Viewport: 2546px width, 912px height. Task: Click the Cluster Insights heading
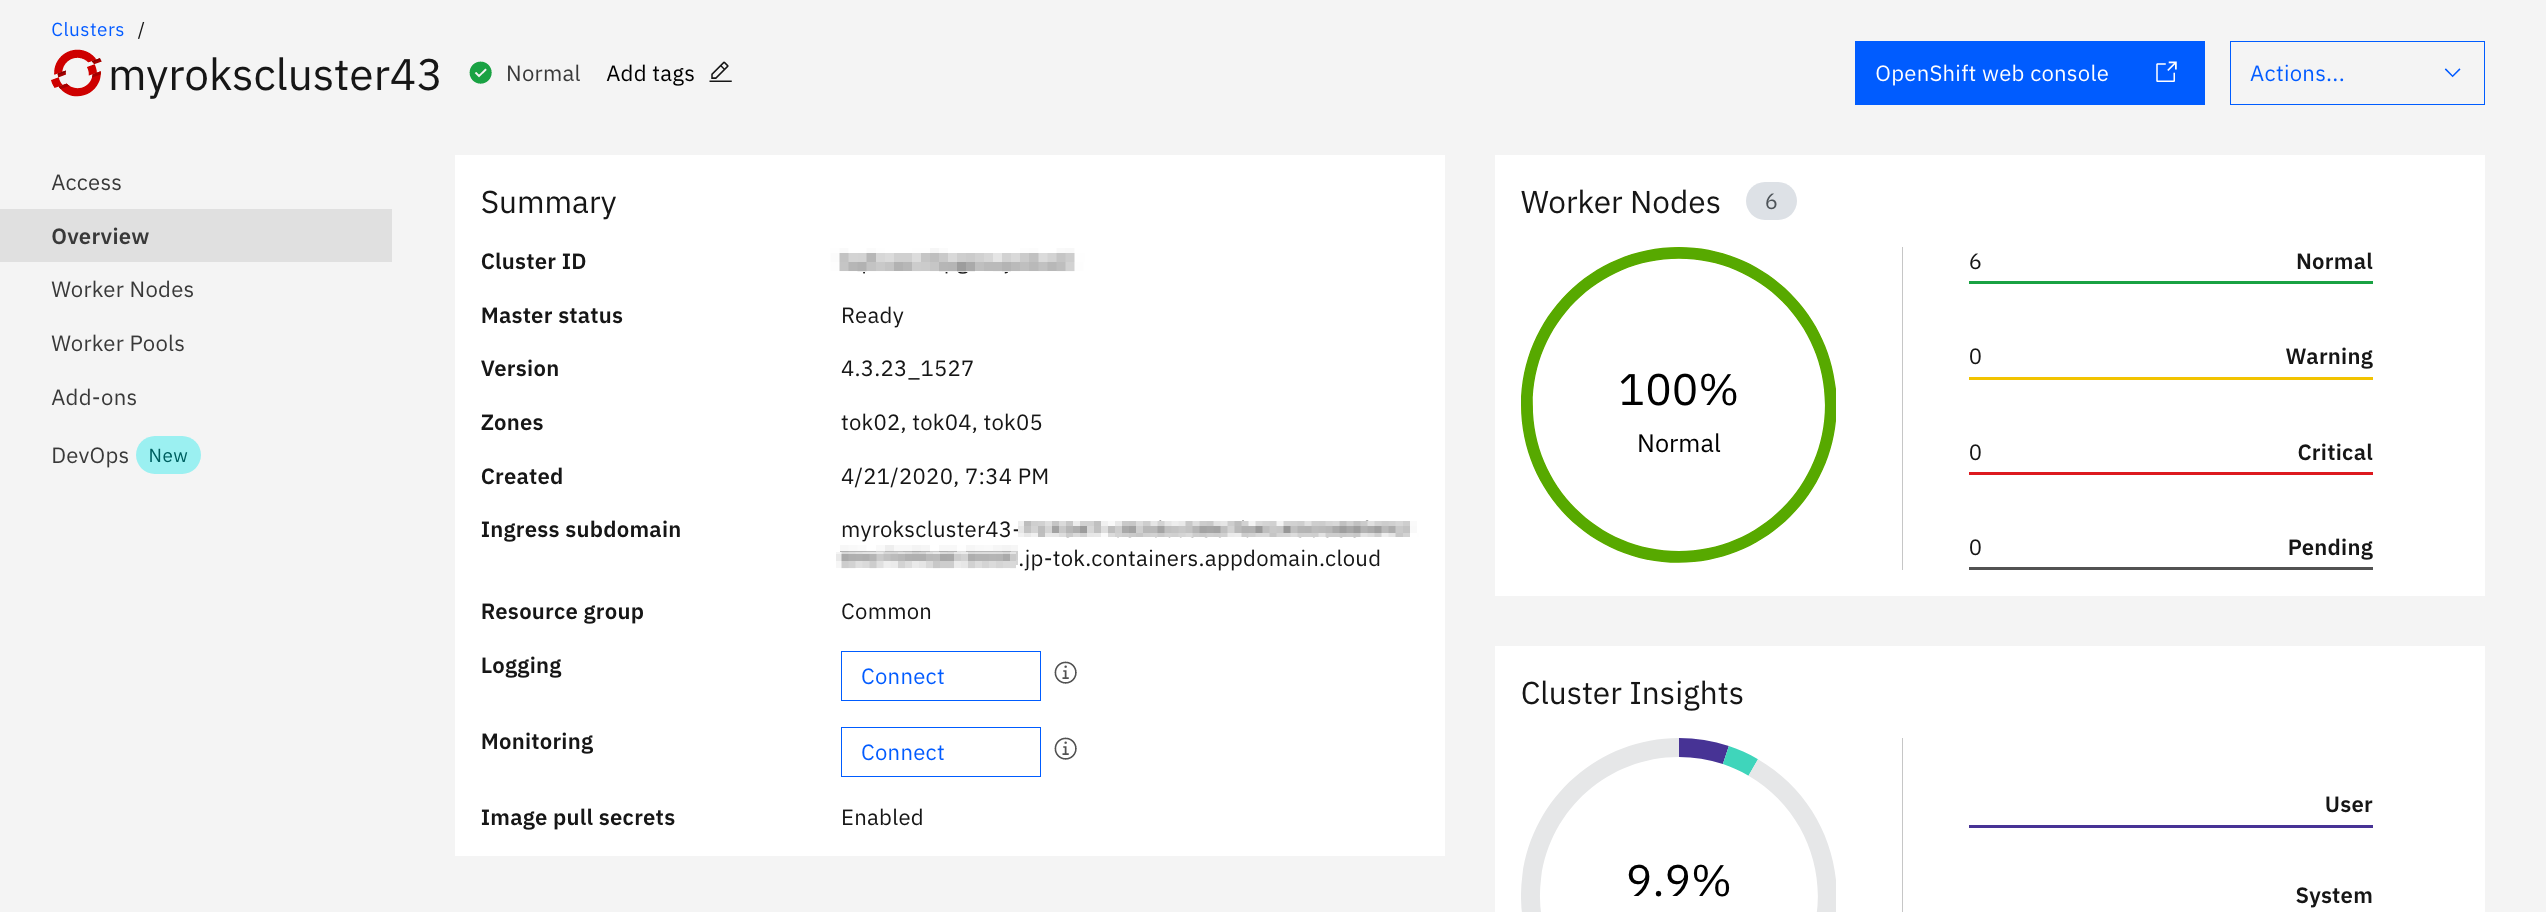(x=1632, y=694)
